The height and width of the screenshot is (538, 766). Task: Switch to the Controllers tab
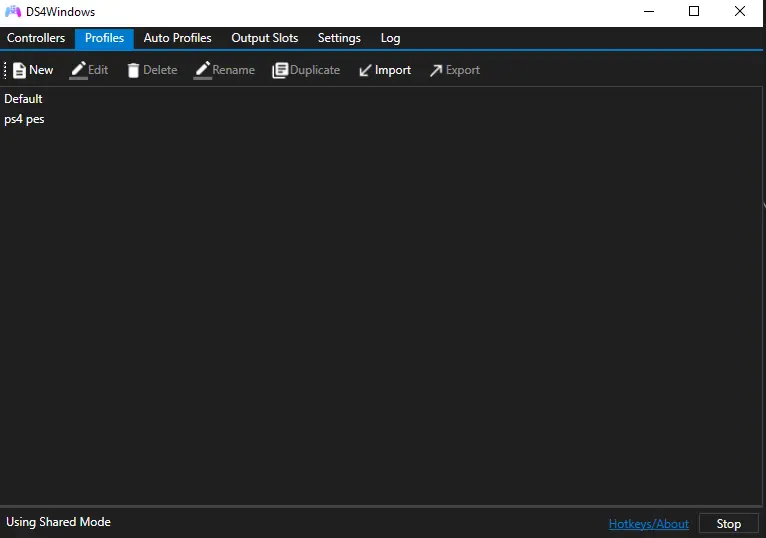(x=36, y=38)
